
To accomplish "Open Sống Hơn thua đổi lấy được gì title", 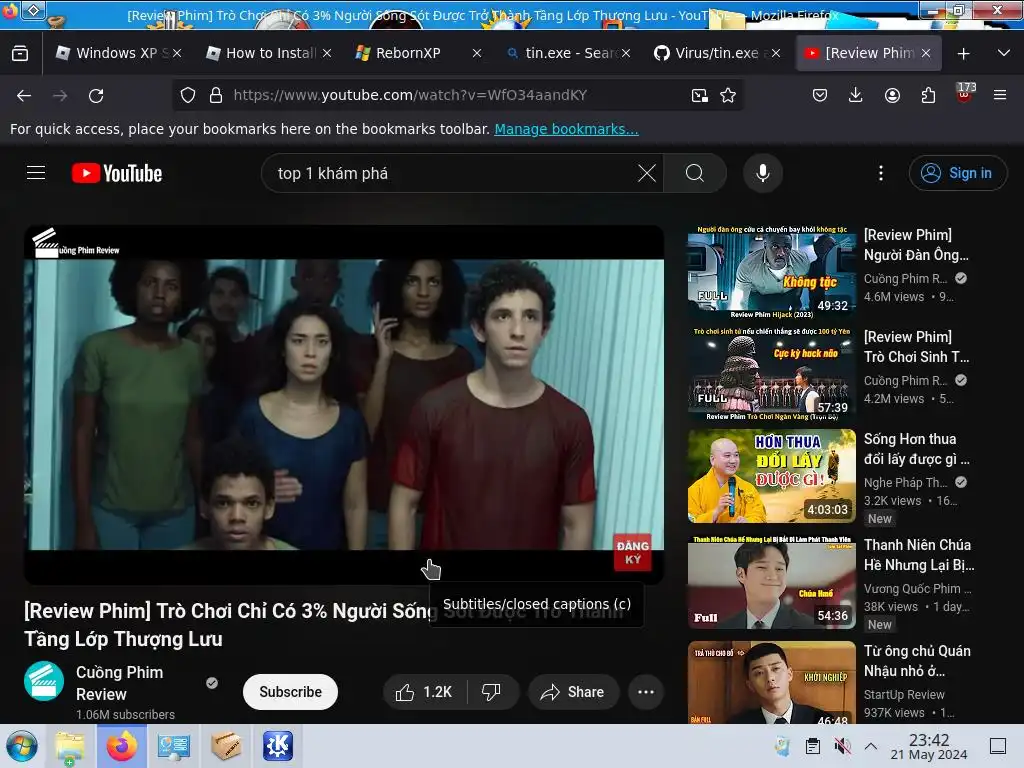I will [x=916, y=449].
